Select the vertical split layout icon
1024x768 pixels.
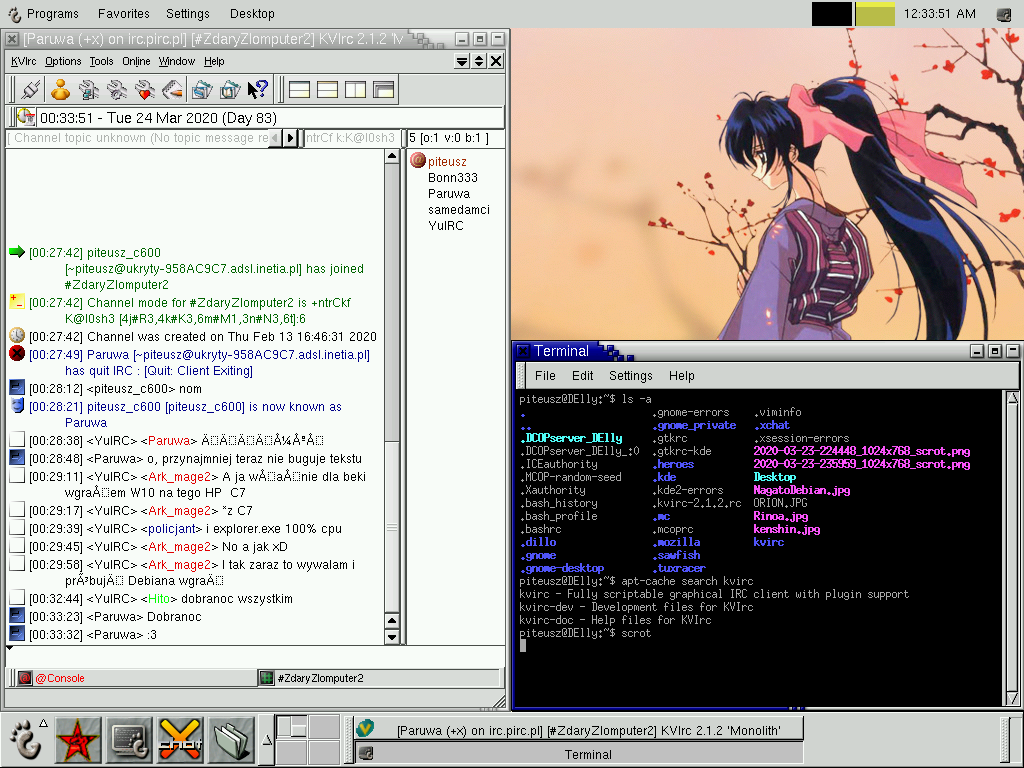[x=355, y=89]
